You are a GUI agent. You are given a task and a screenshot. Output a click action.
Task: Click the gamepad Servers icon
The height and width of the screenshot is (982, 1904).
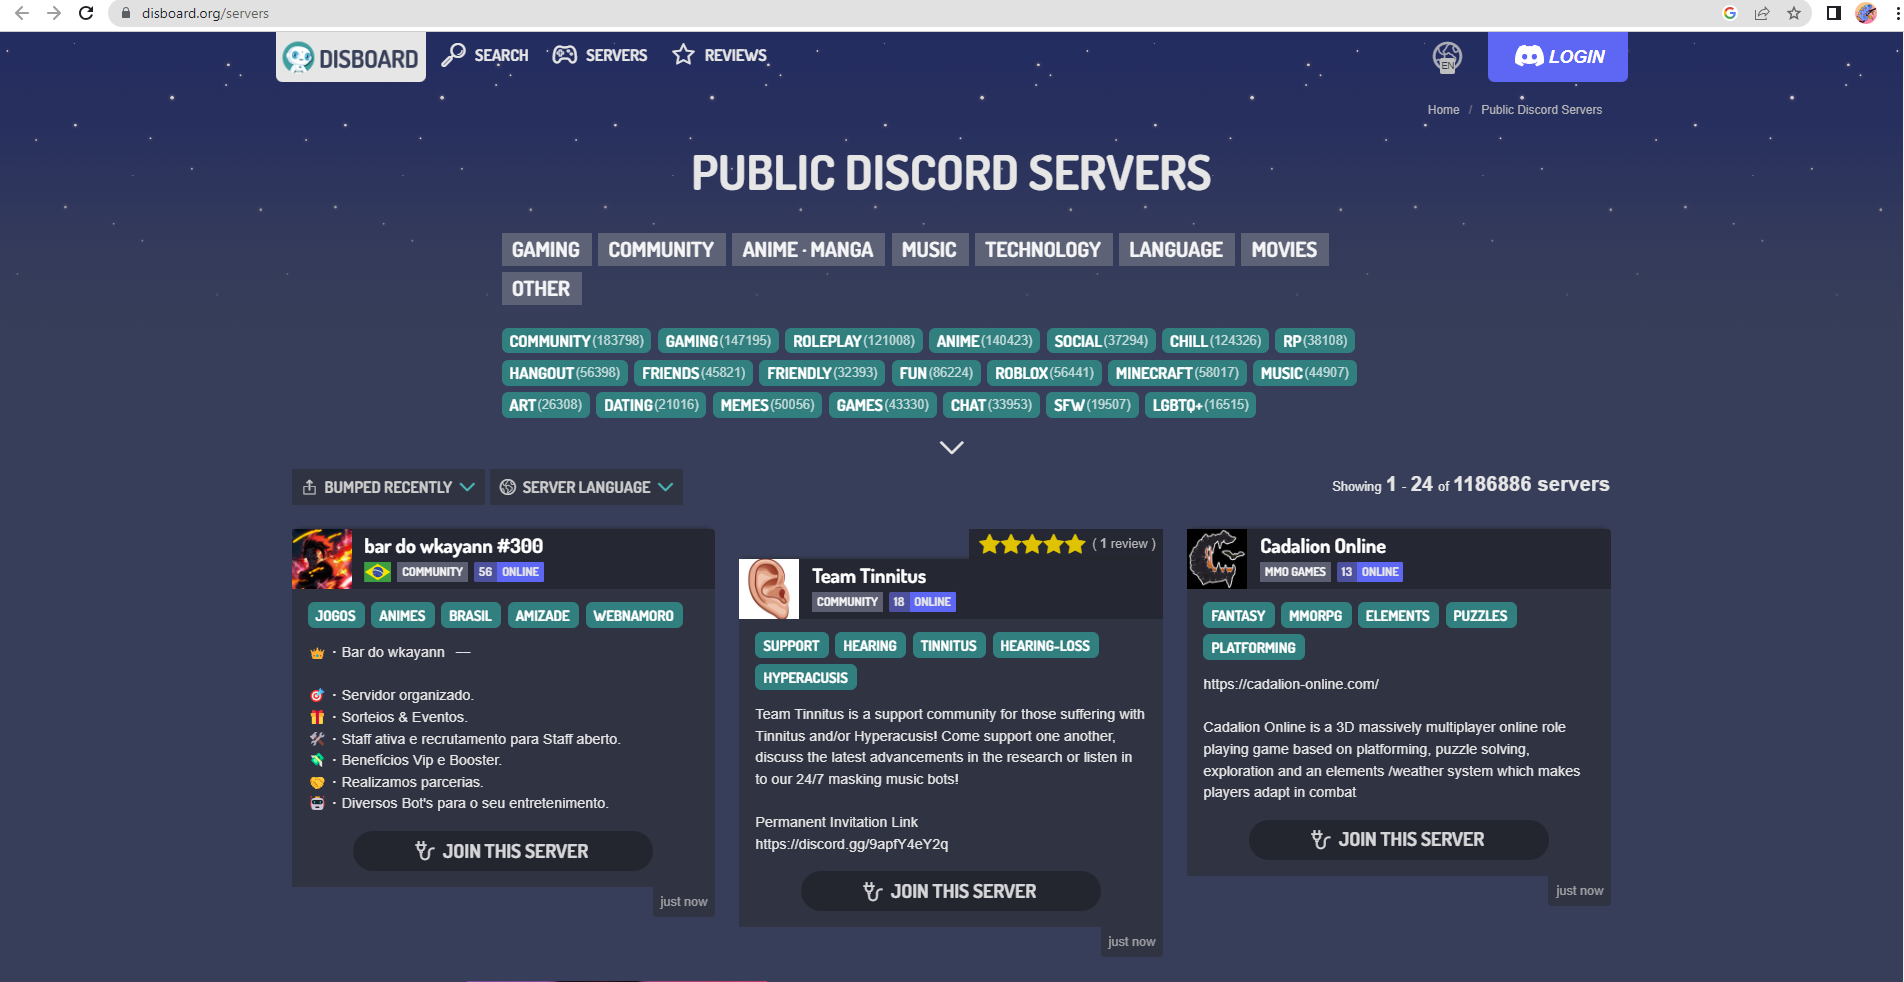pyautogui.click(x=565, y=55)
